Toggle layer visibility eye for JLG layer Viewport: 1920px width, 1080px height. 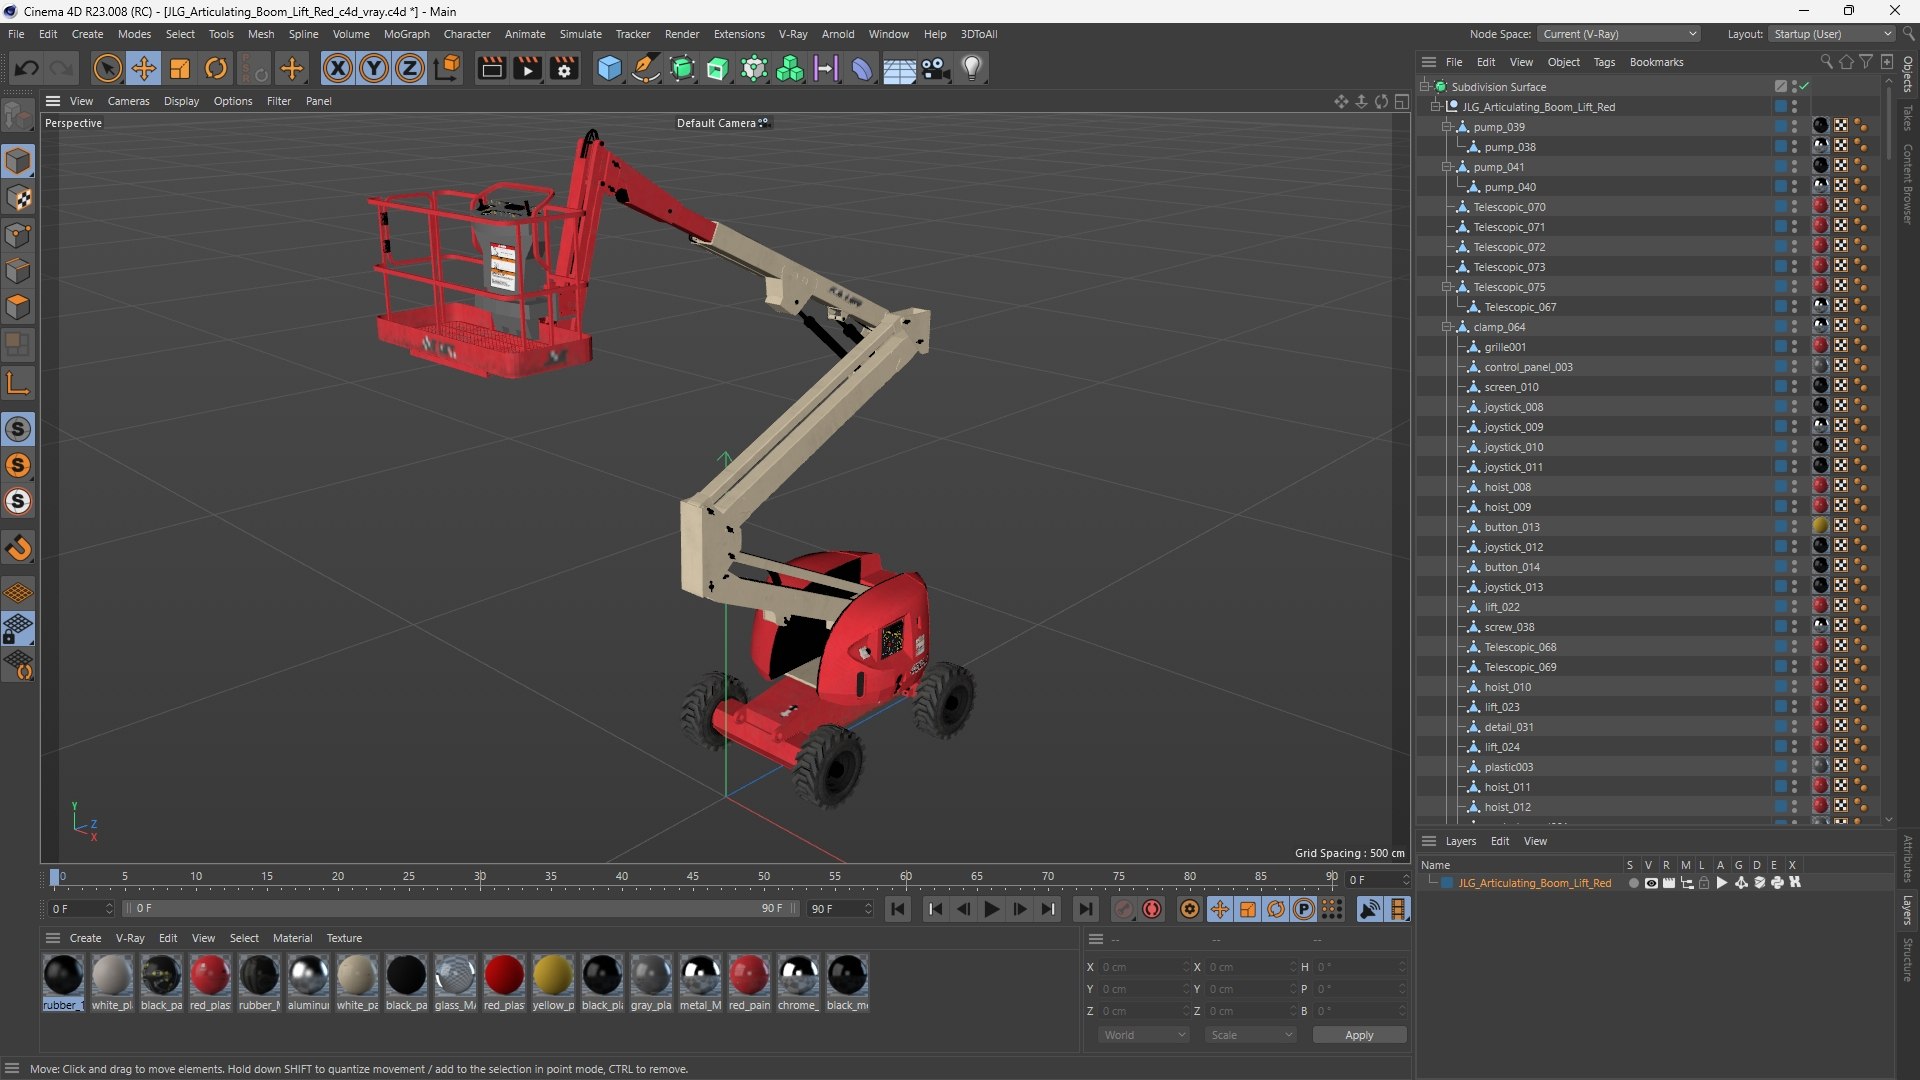tap(1651, 883)
